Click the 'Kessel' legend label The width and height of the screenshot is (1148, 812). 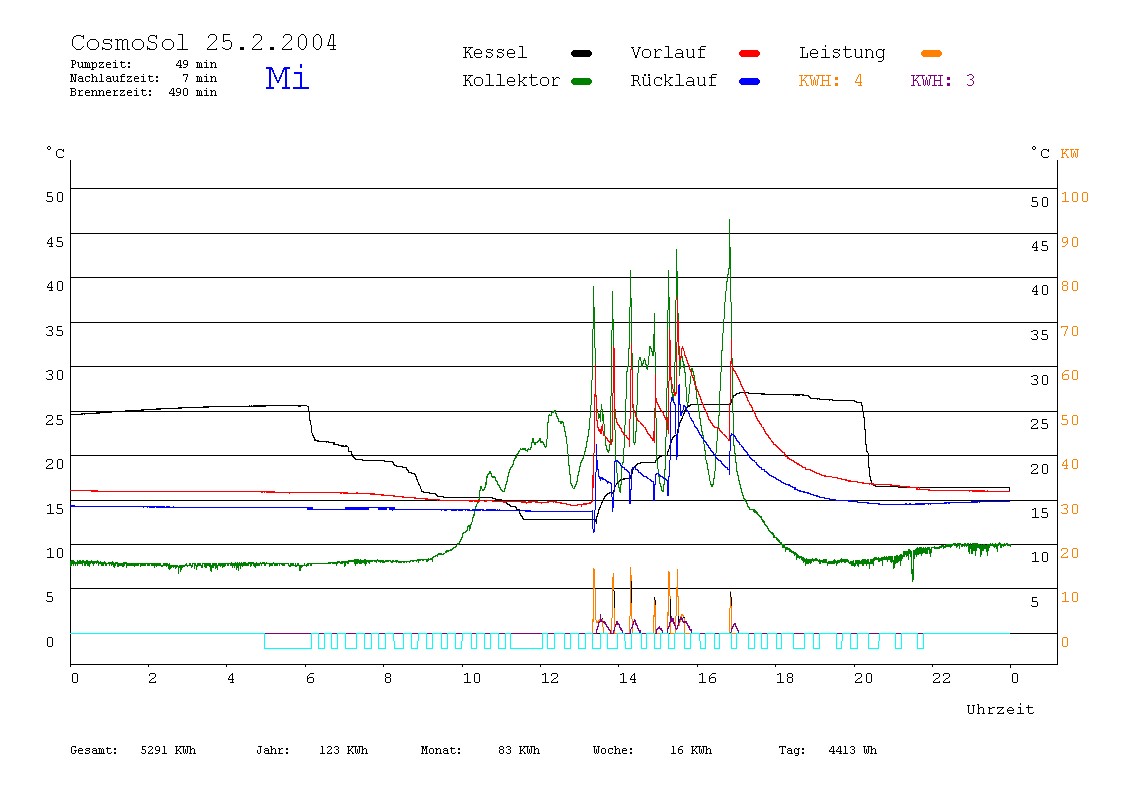tap(494, 53)
